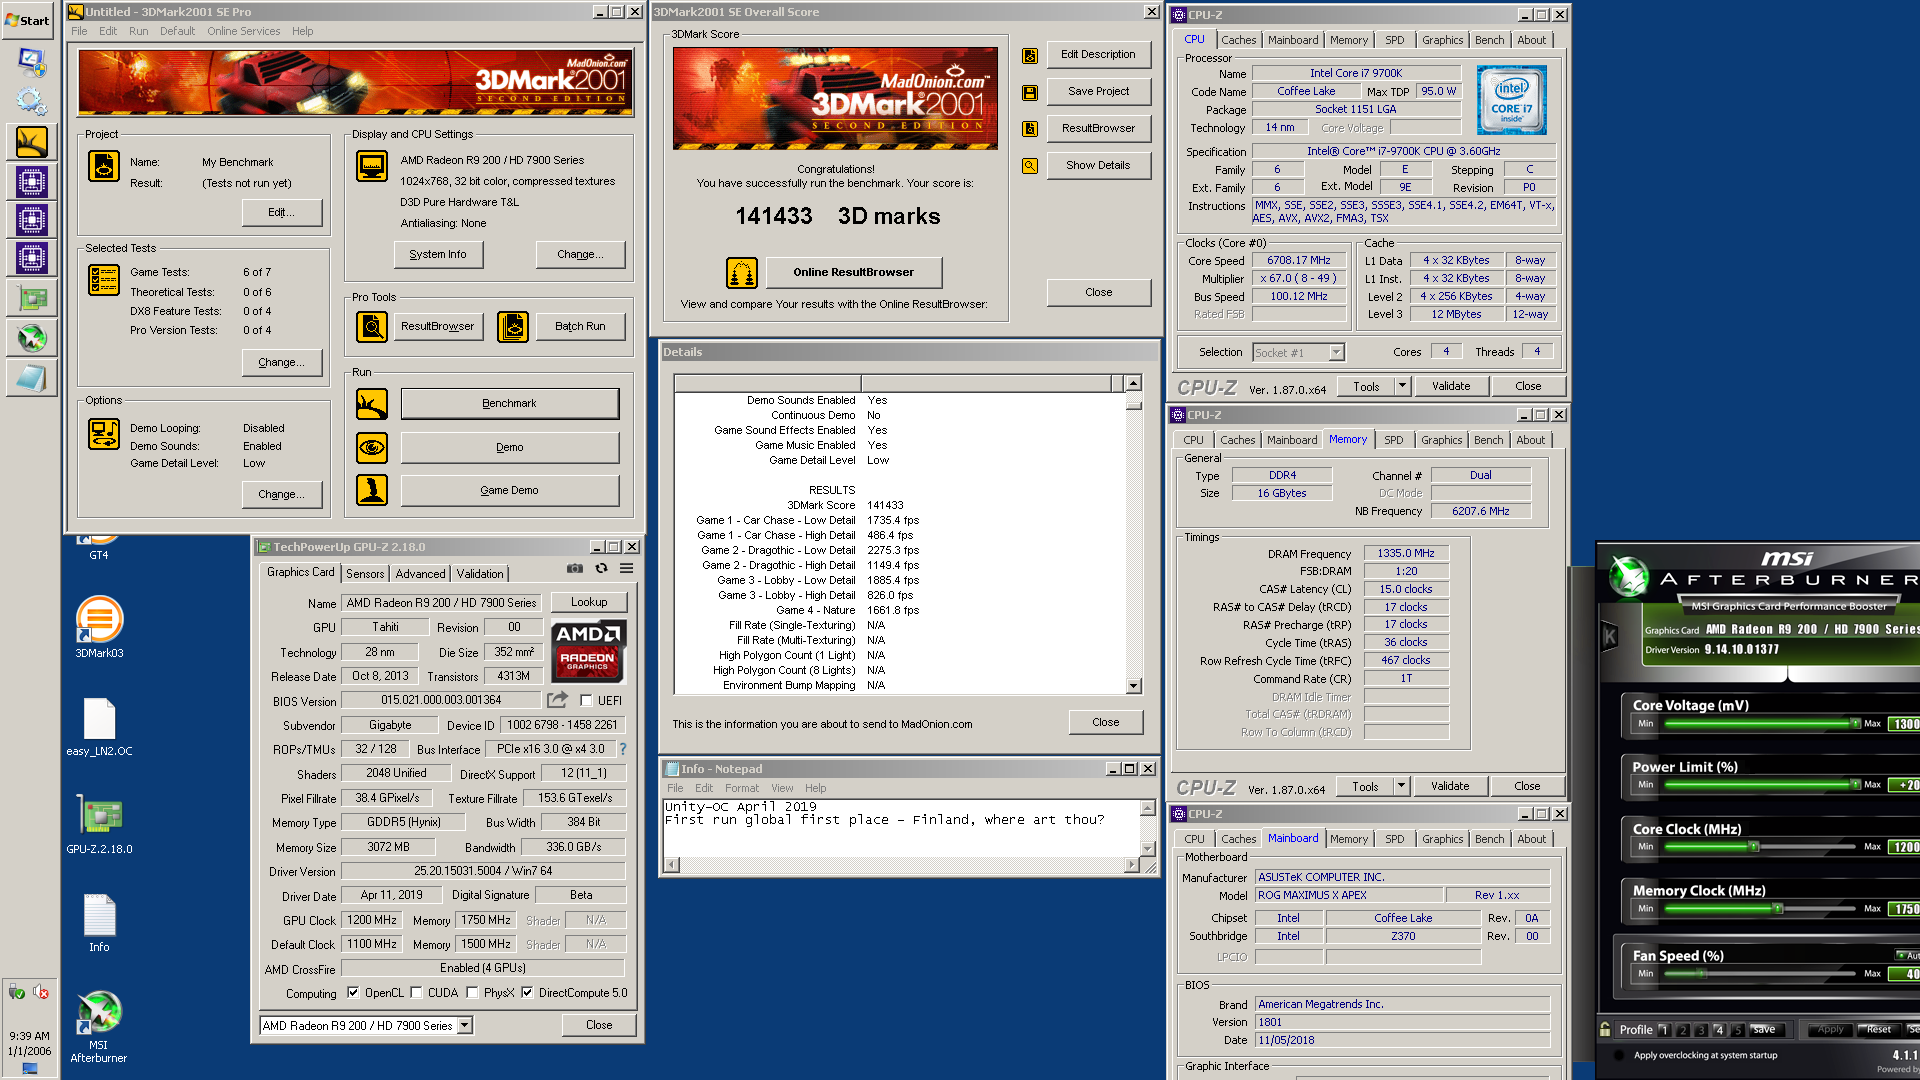Switch to the Advanced tab in GPU-Z
Image resolution: width=1920 pixels, height=1080 pixels.
click(x=420, y=573)
